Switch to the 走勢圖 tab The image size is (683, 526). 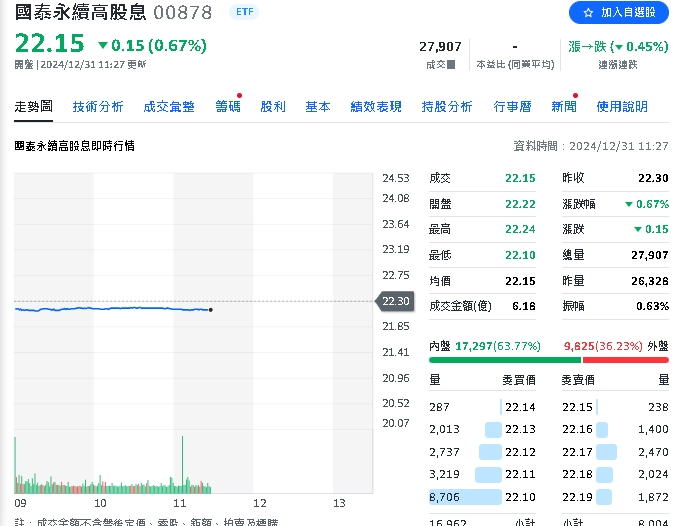coord(34,107)
